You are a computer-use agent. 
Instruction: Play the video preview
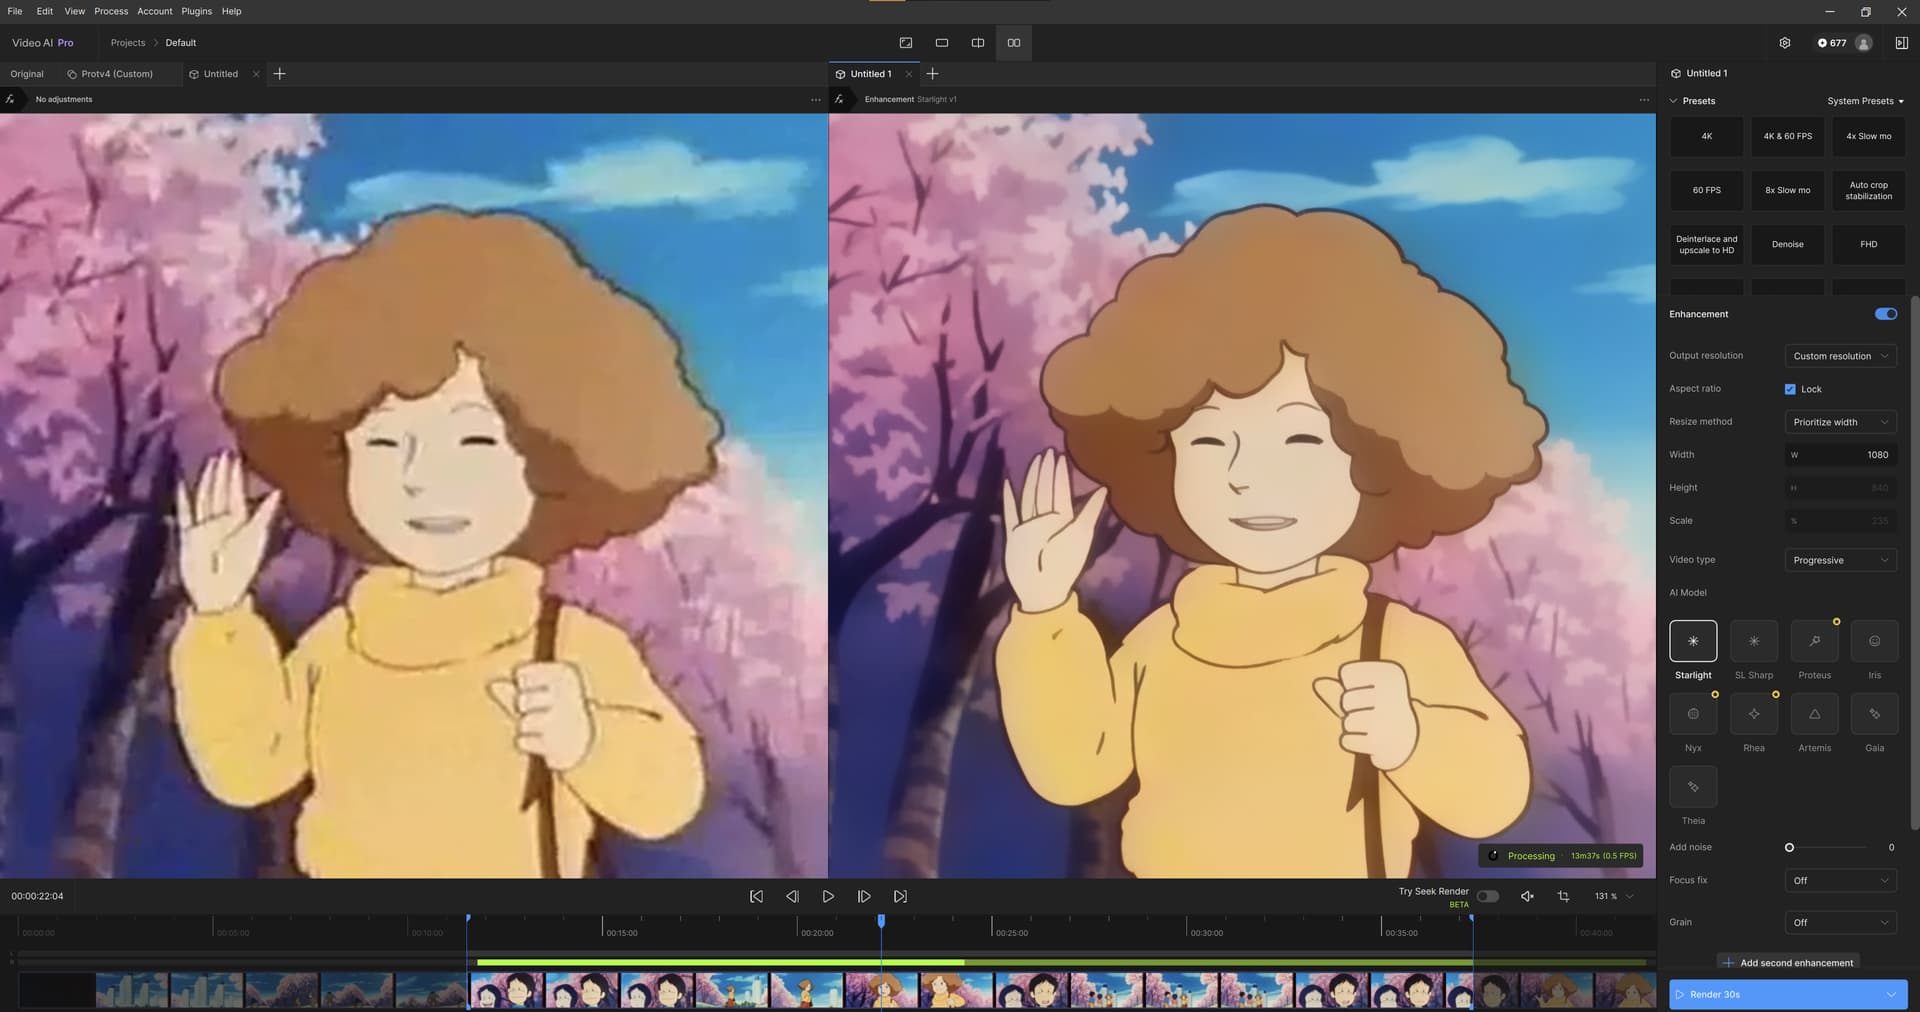[x=828, y=896]
